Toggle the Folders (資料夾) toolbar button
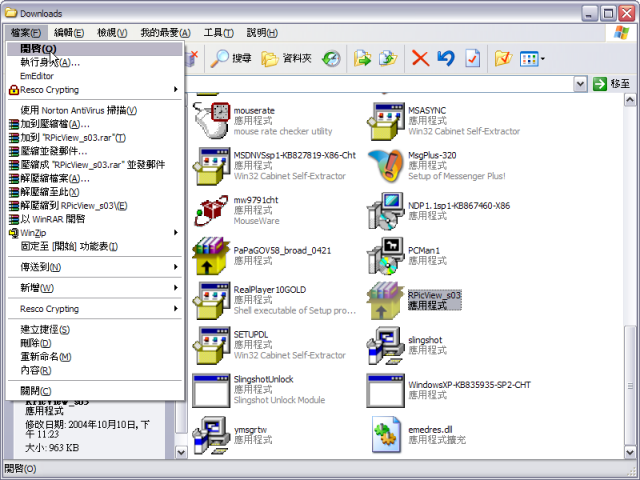This screenshot has width=640, height=480. tap(287, 59)
